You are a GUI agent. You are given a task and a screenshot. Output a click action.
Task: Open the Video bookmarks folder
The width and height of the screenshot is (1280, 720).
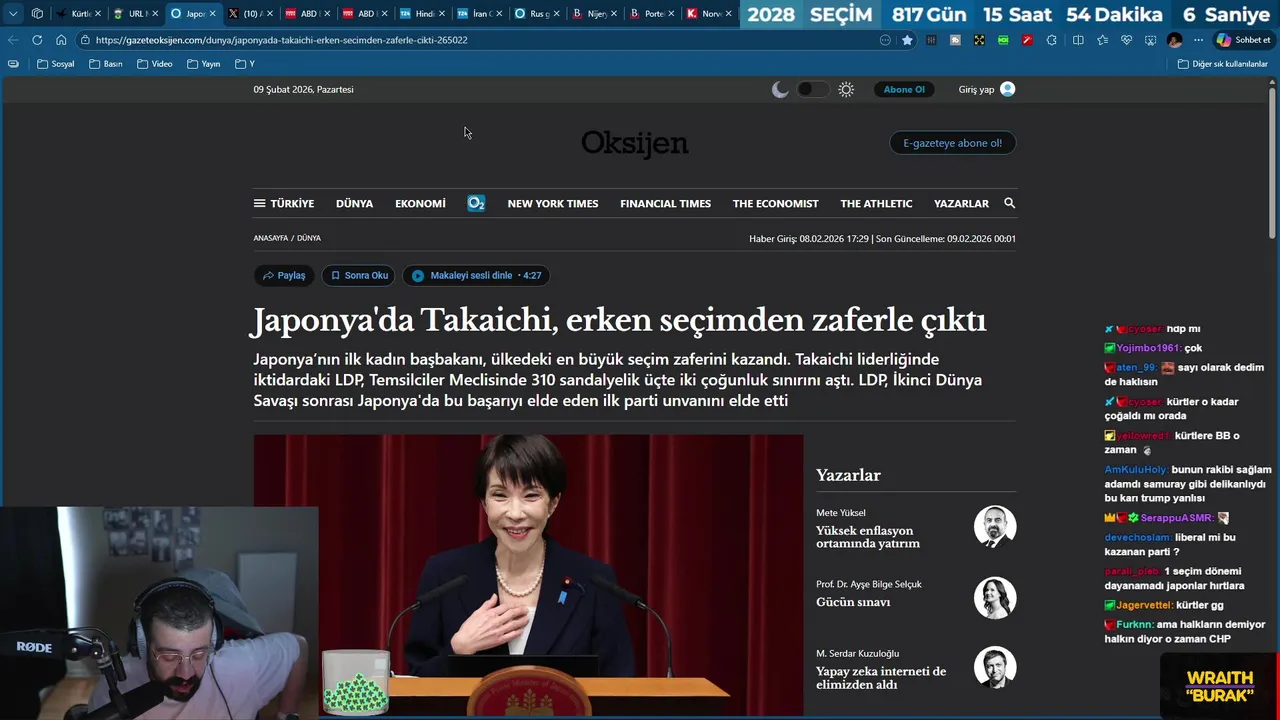click(x=155, y=64)
